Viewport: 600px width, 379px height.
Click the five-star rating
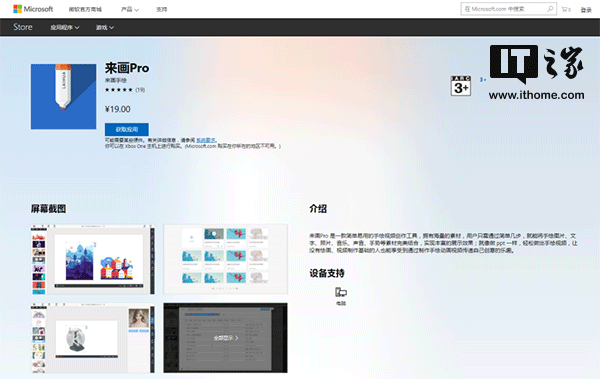coord(119,90)
